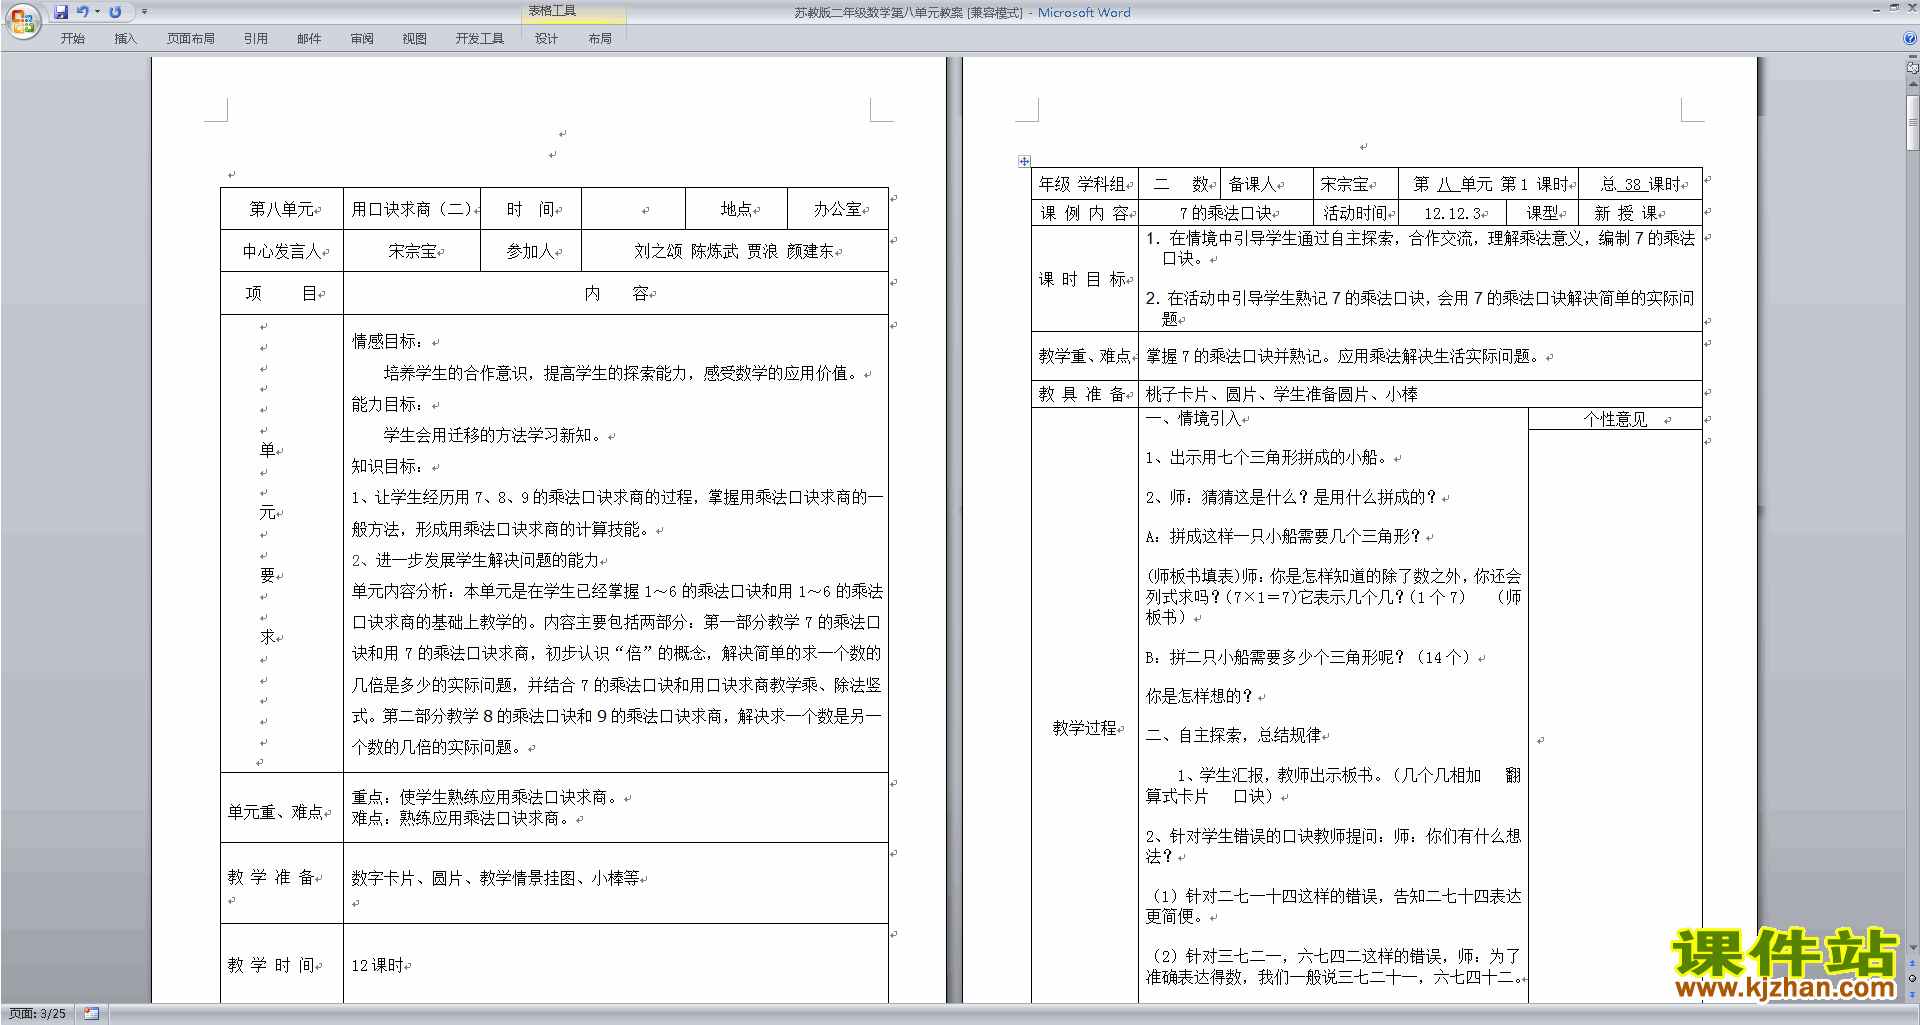
Task: Click the scrollbar down arrow
Action: pos(1912,948)
